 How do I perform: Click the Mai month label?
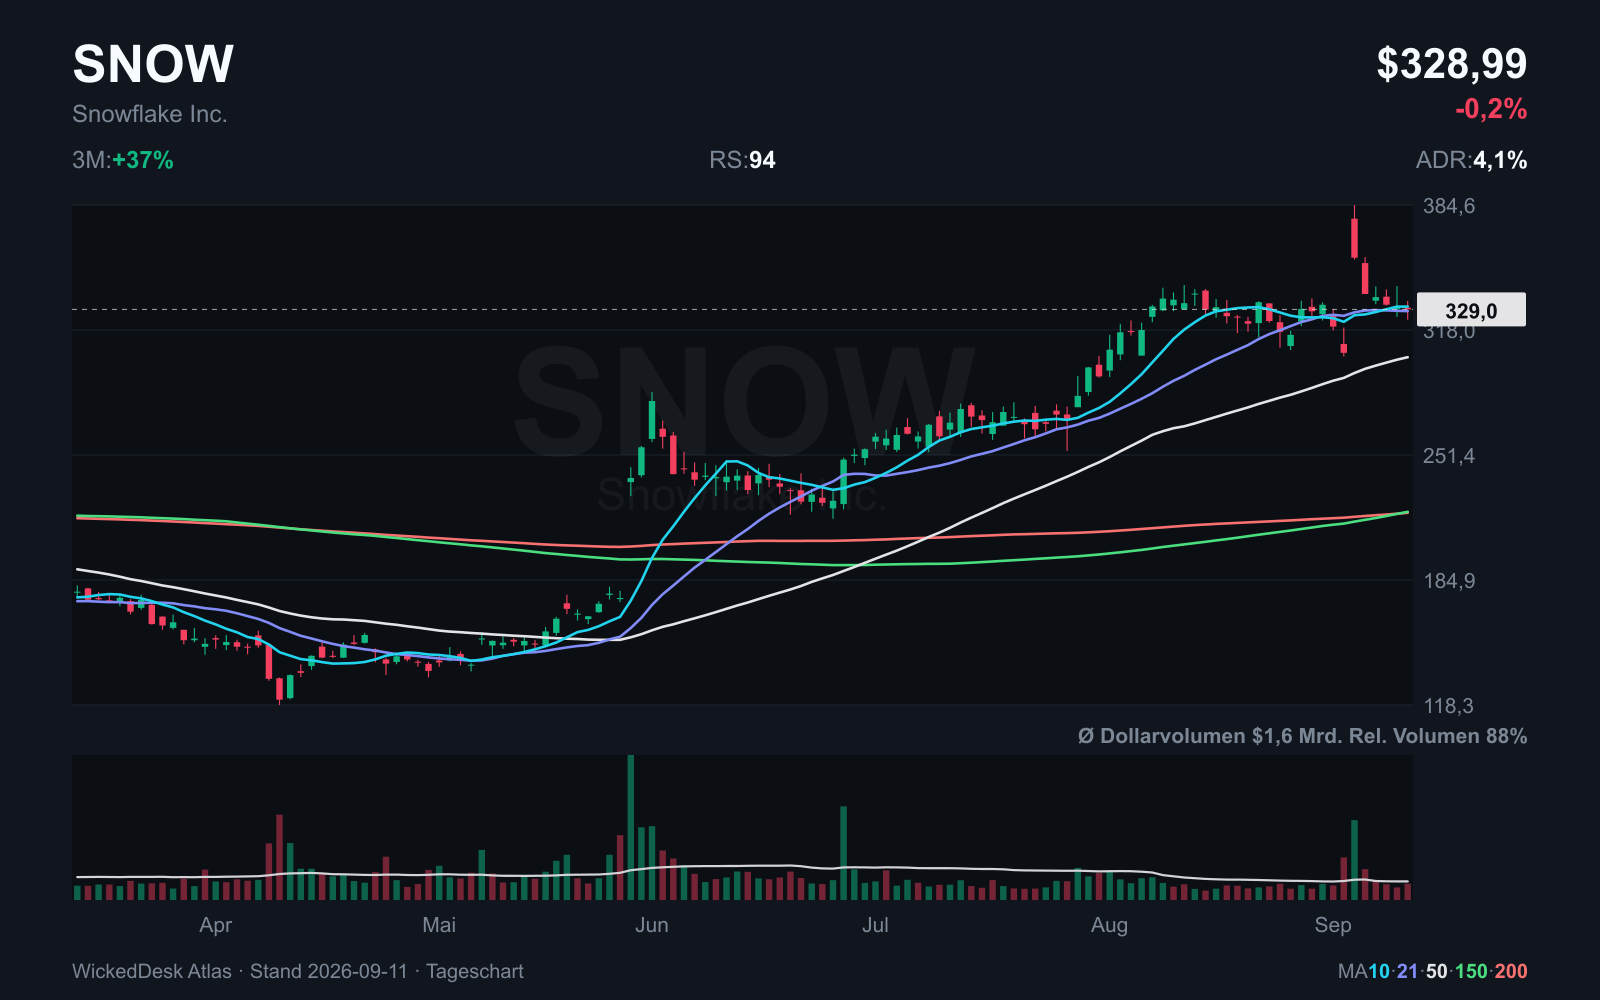(439, 925)
